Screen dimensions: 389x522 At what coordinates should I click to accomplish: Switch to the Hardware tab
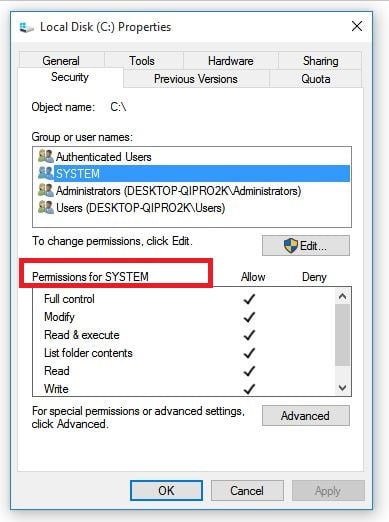click(x=231, y=61)
